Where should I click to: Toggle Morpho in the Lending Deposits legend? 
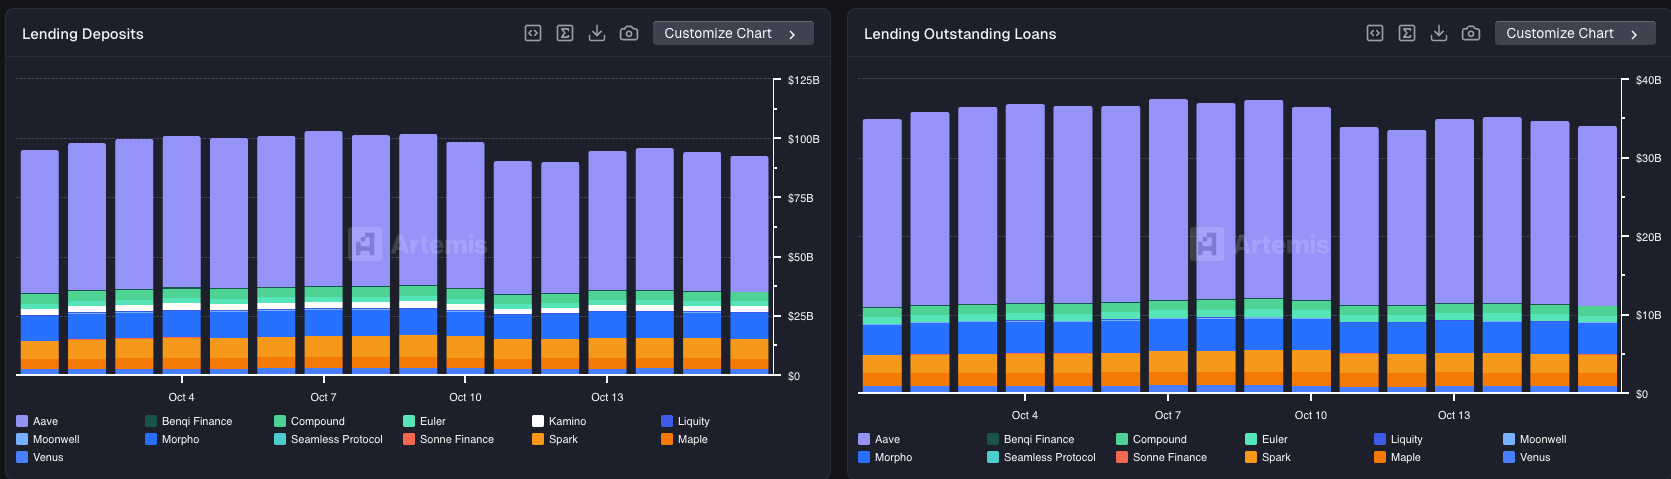(x=172, y=439)
